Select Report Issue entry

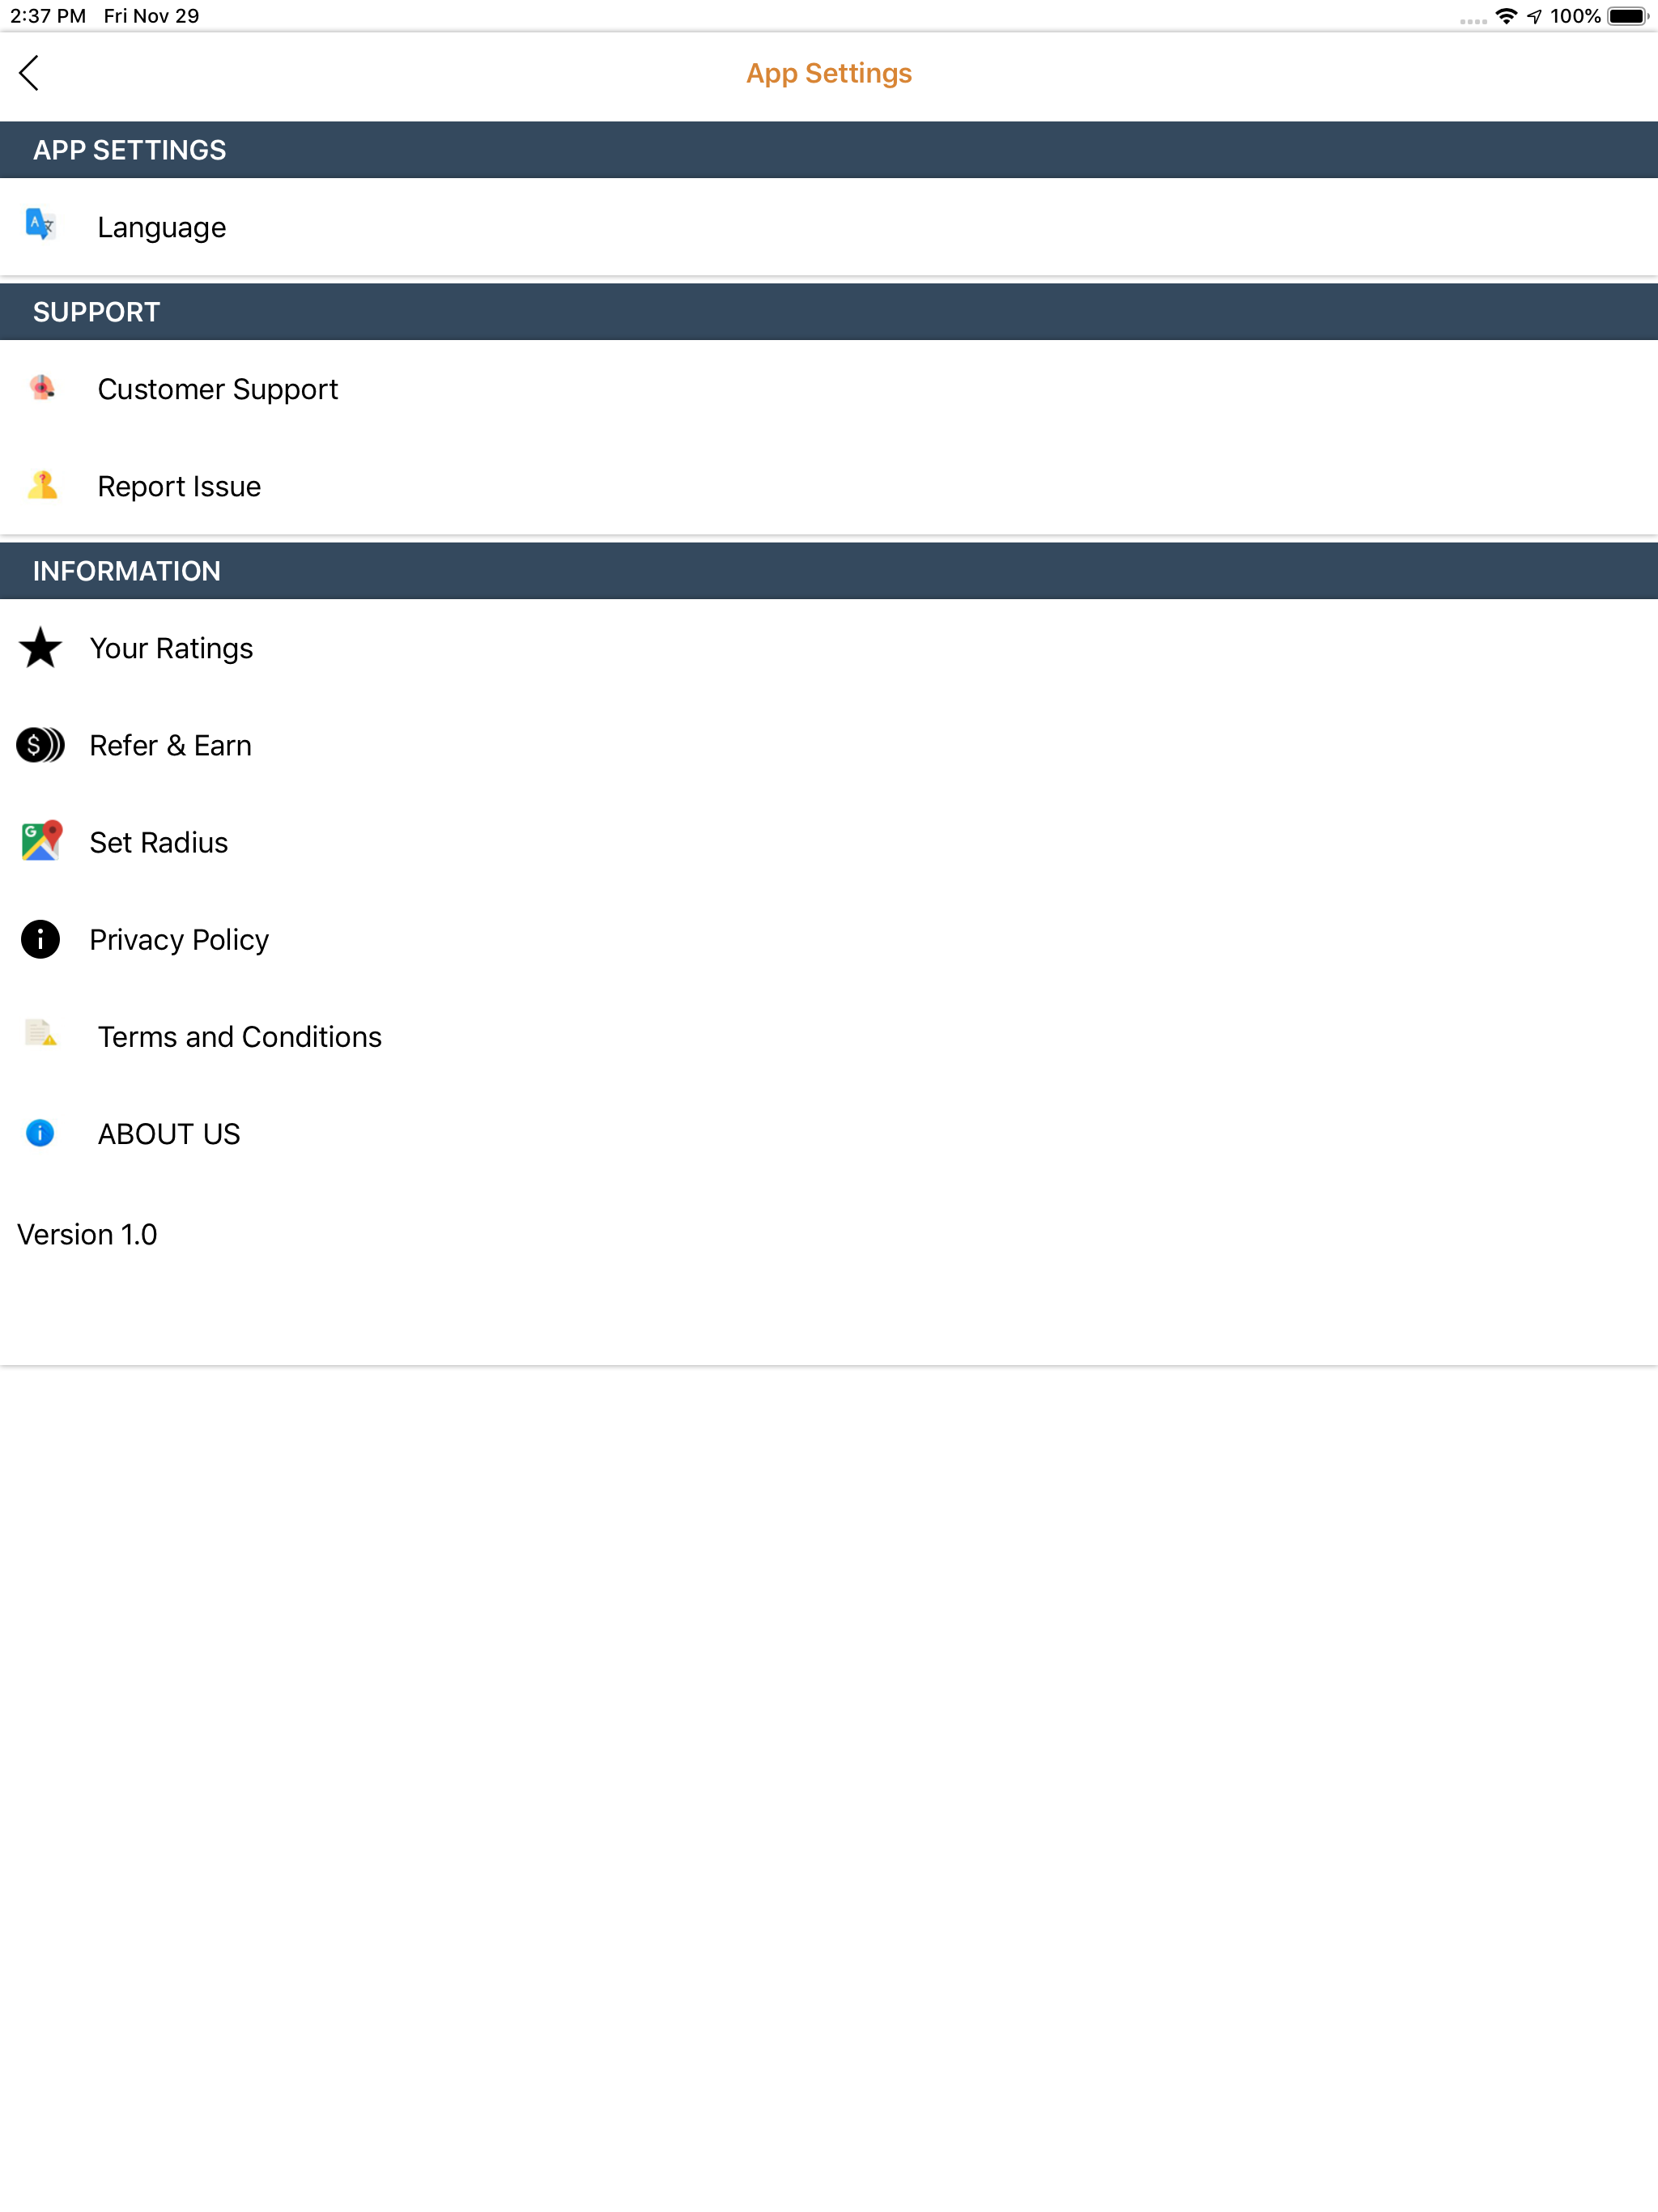pyautogui.click(x=179, y=486)
